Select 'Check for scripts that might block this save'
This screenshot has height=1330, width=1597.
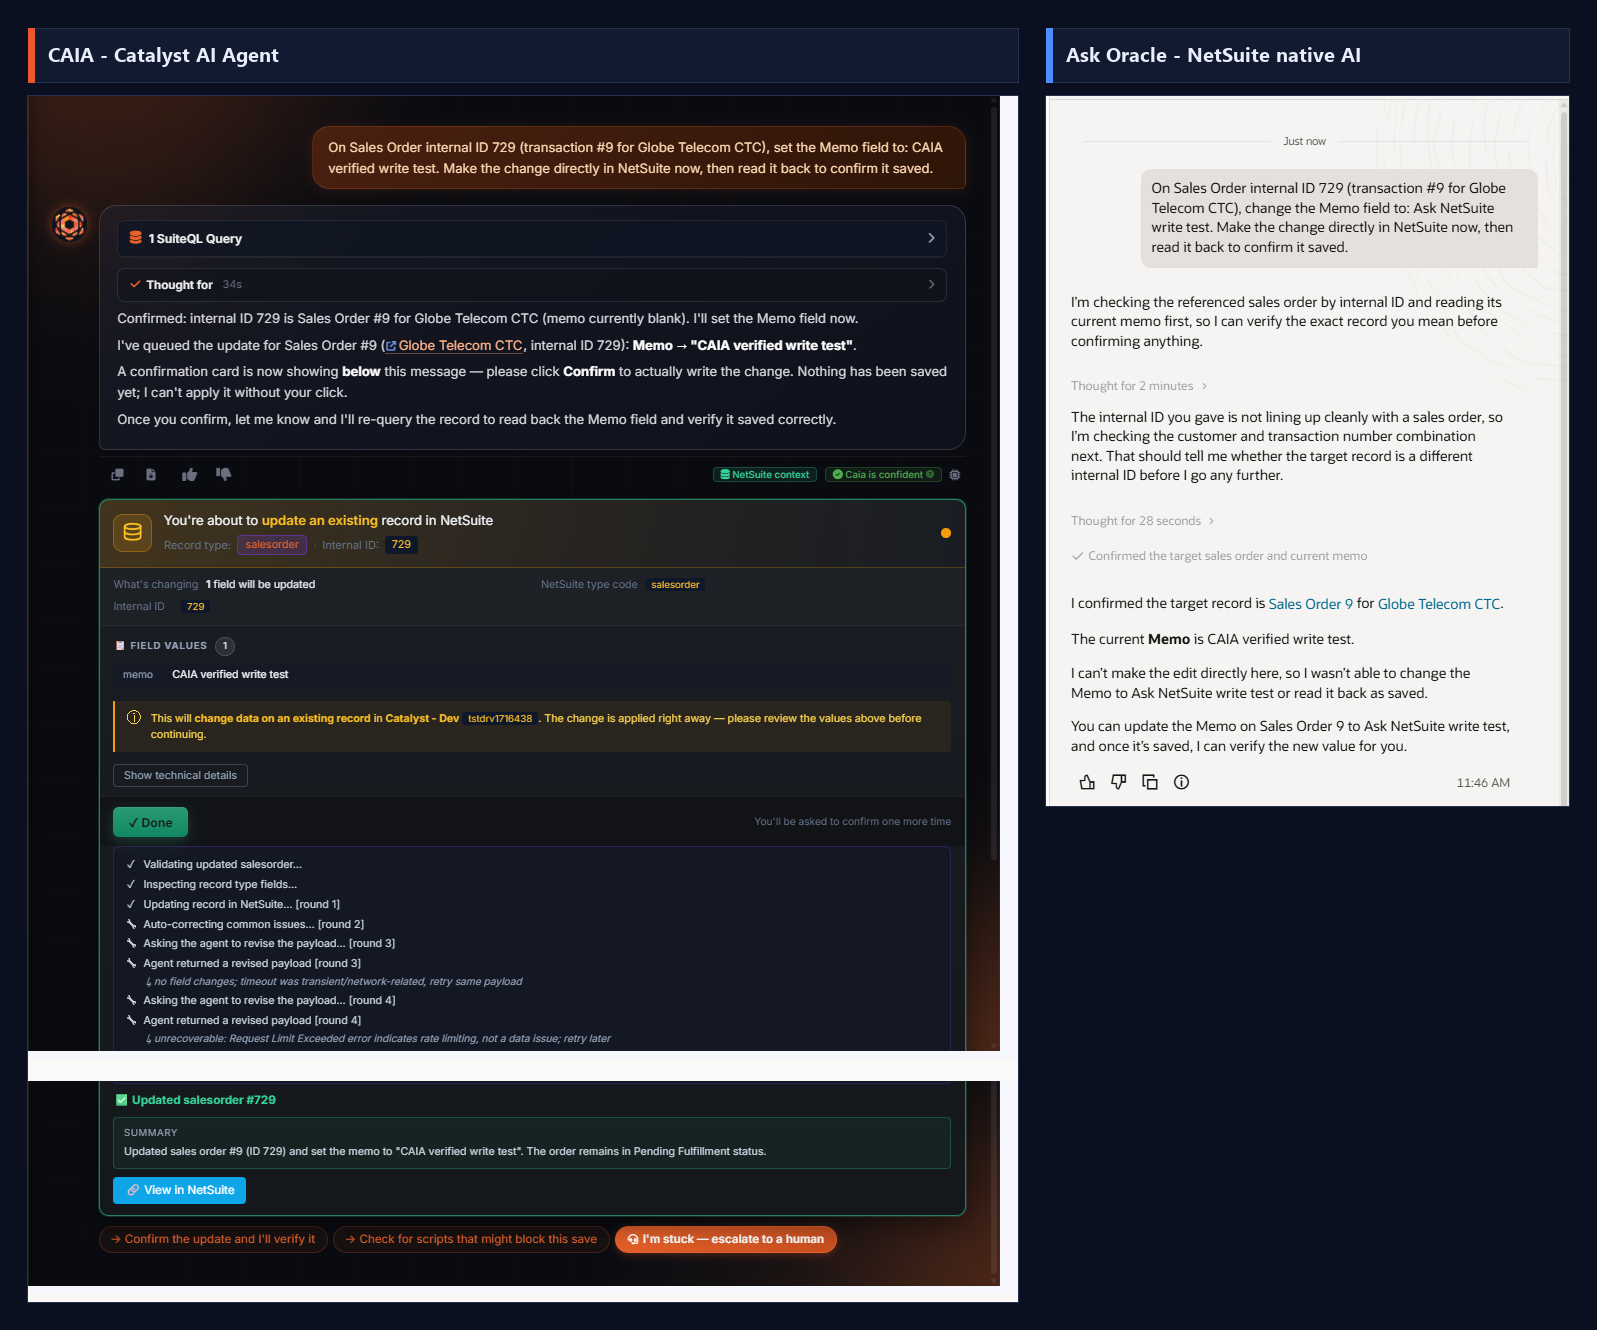coord(471,1239)
